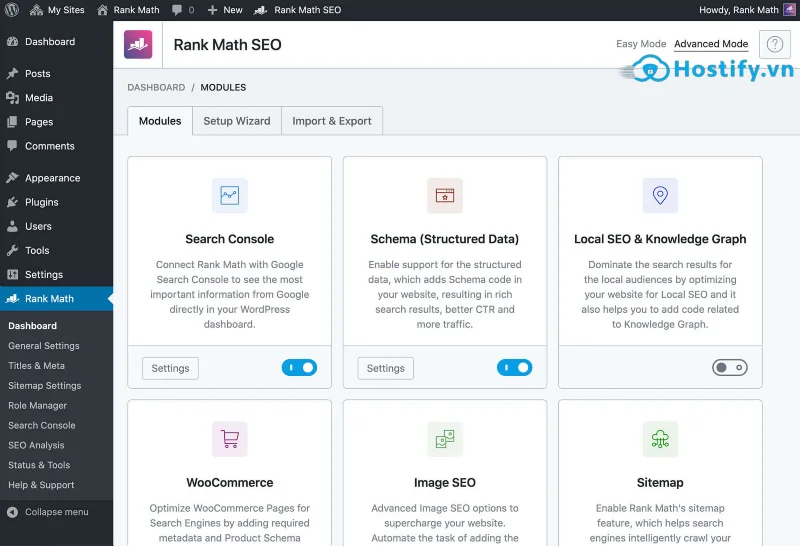Click the WooCommerce card title
The image size is (800, 546).
tap(230, 482)
